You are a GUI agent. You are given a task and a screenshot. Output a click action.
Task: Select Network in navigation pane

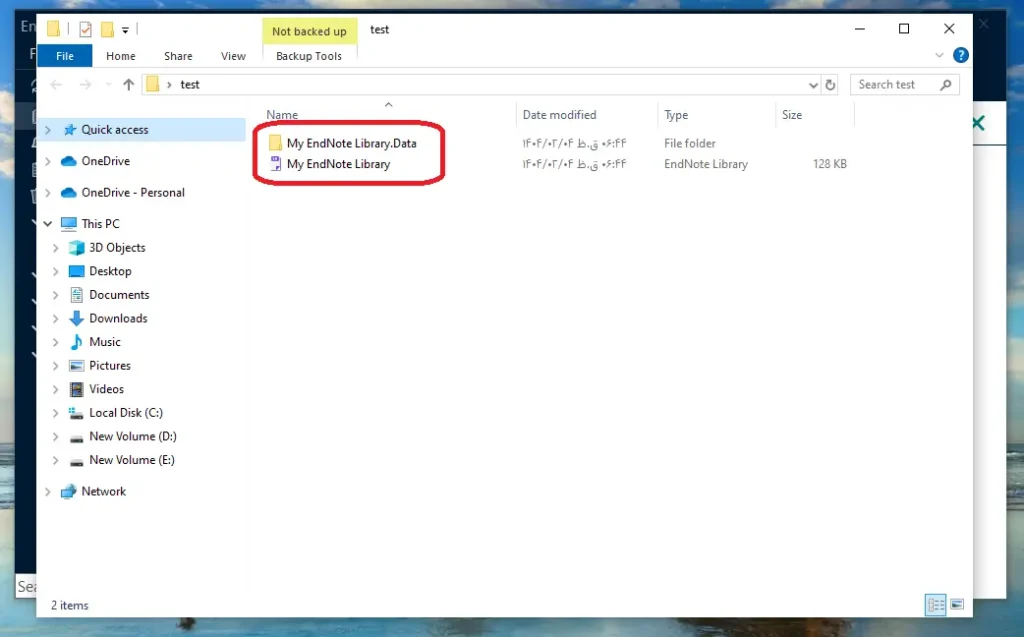[x=103, y=491]
